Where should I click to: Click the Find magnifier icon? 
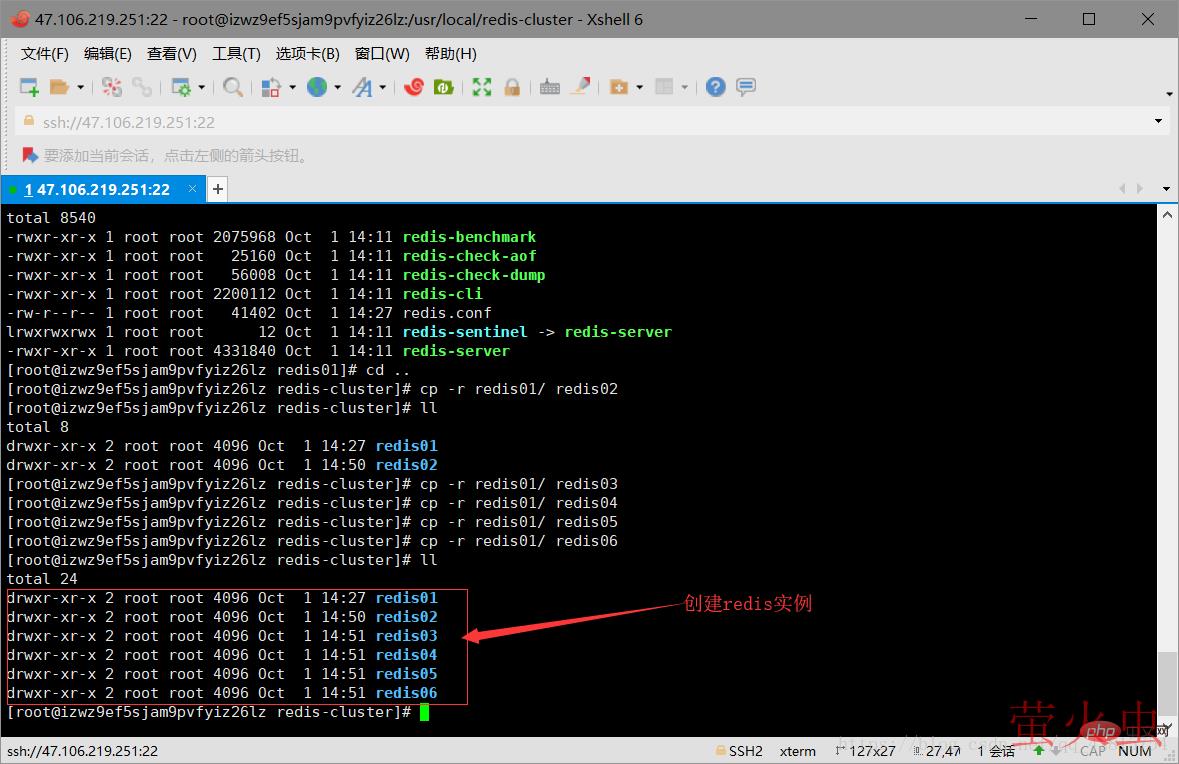pyautogui.click(x=233, y=88)
